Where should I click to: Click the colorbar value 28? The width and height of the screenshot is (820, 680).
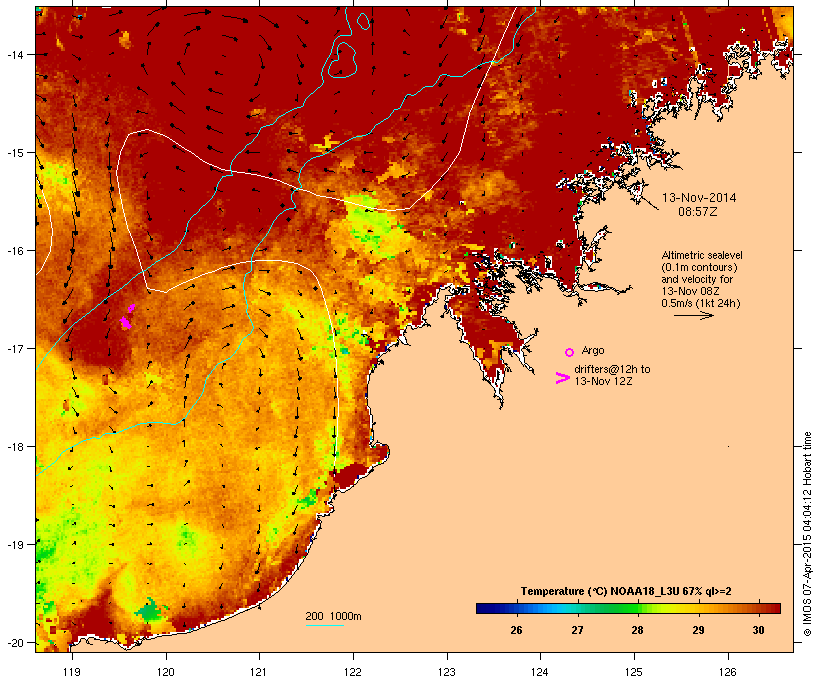637,630
